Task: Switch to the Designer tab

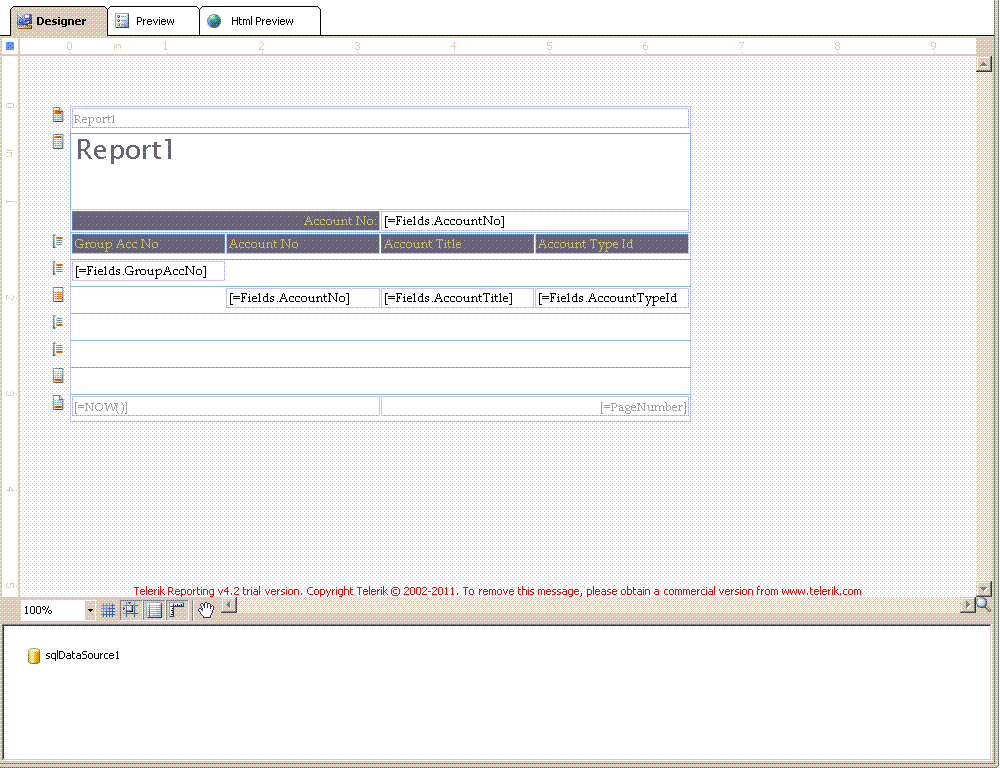Action: tap(59, 21)
